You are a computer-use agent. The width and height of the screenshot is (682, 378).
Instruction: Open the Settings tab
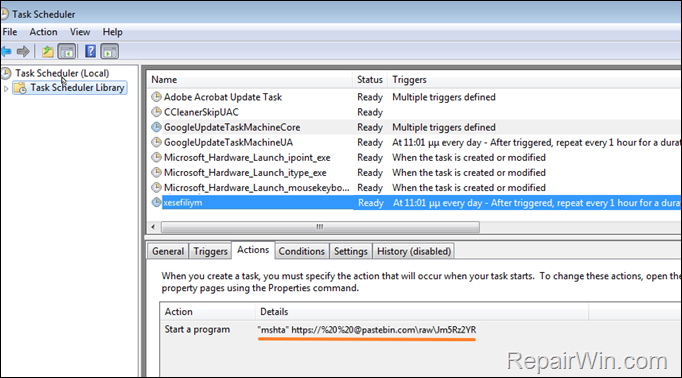pyautogui.click(x=351, y=251)
